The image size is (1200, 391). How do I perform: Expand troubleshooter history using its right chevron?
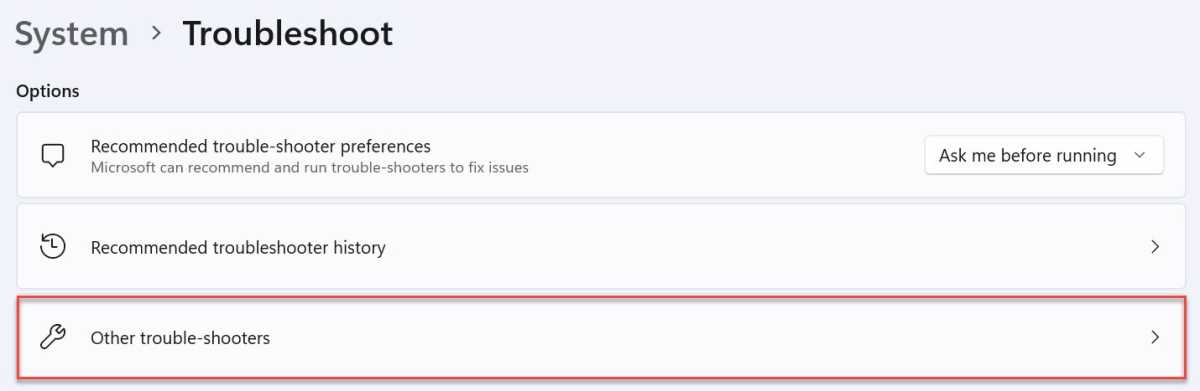1155,246
